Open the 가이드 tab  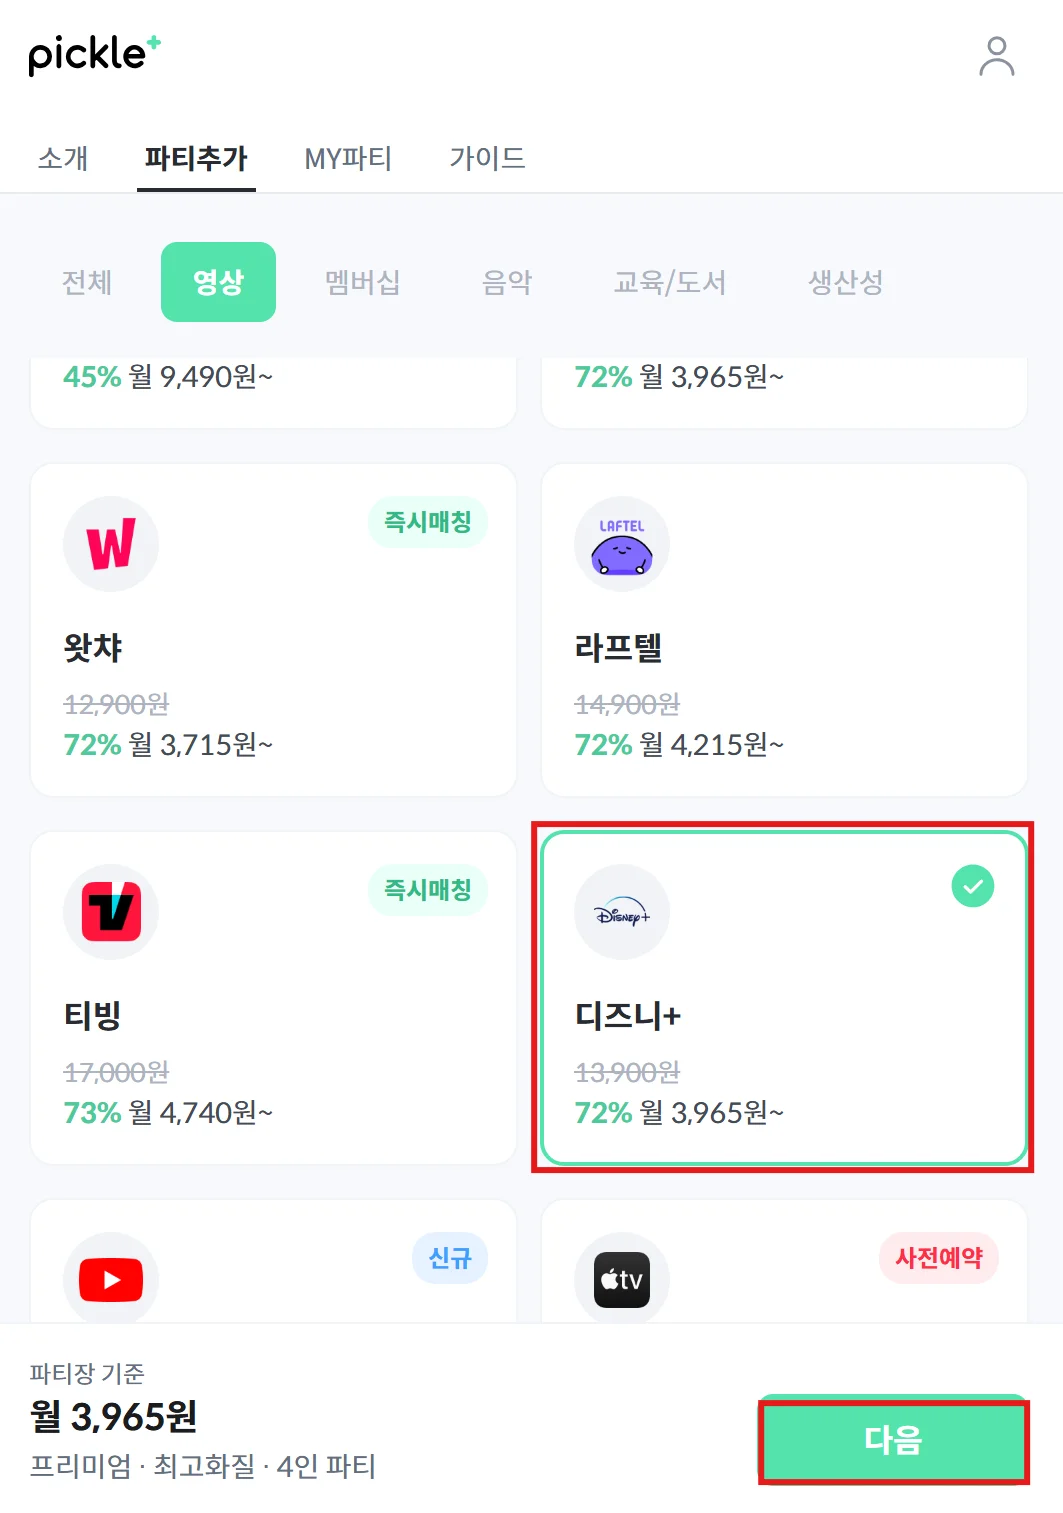487,158
